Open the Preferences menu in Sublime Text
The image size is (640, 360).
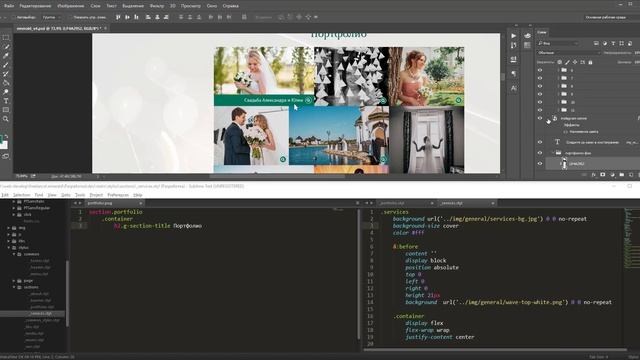coord(118,195)
